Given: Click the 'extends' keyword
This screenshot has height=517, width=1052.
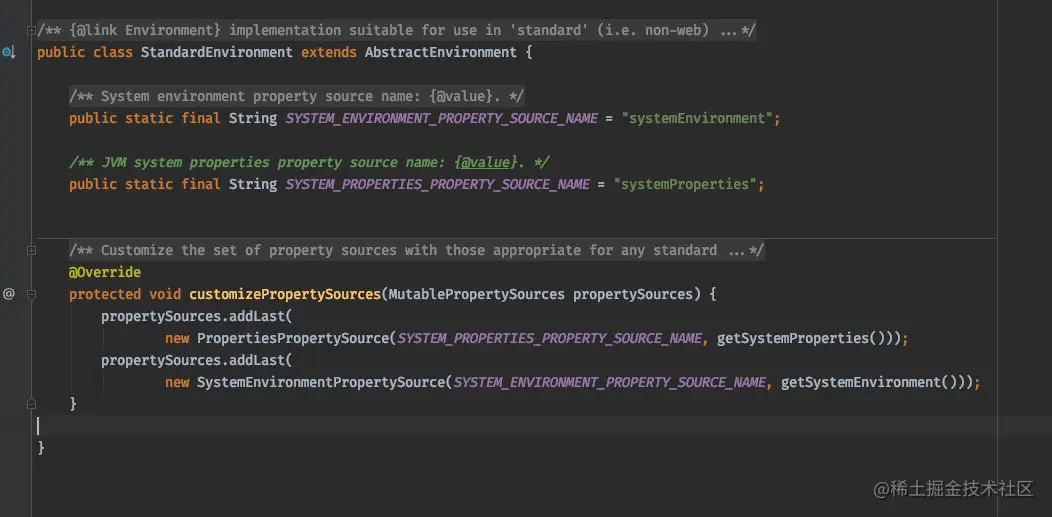Looking at the screenshot, I should (329, 52).
